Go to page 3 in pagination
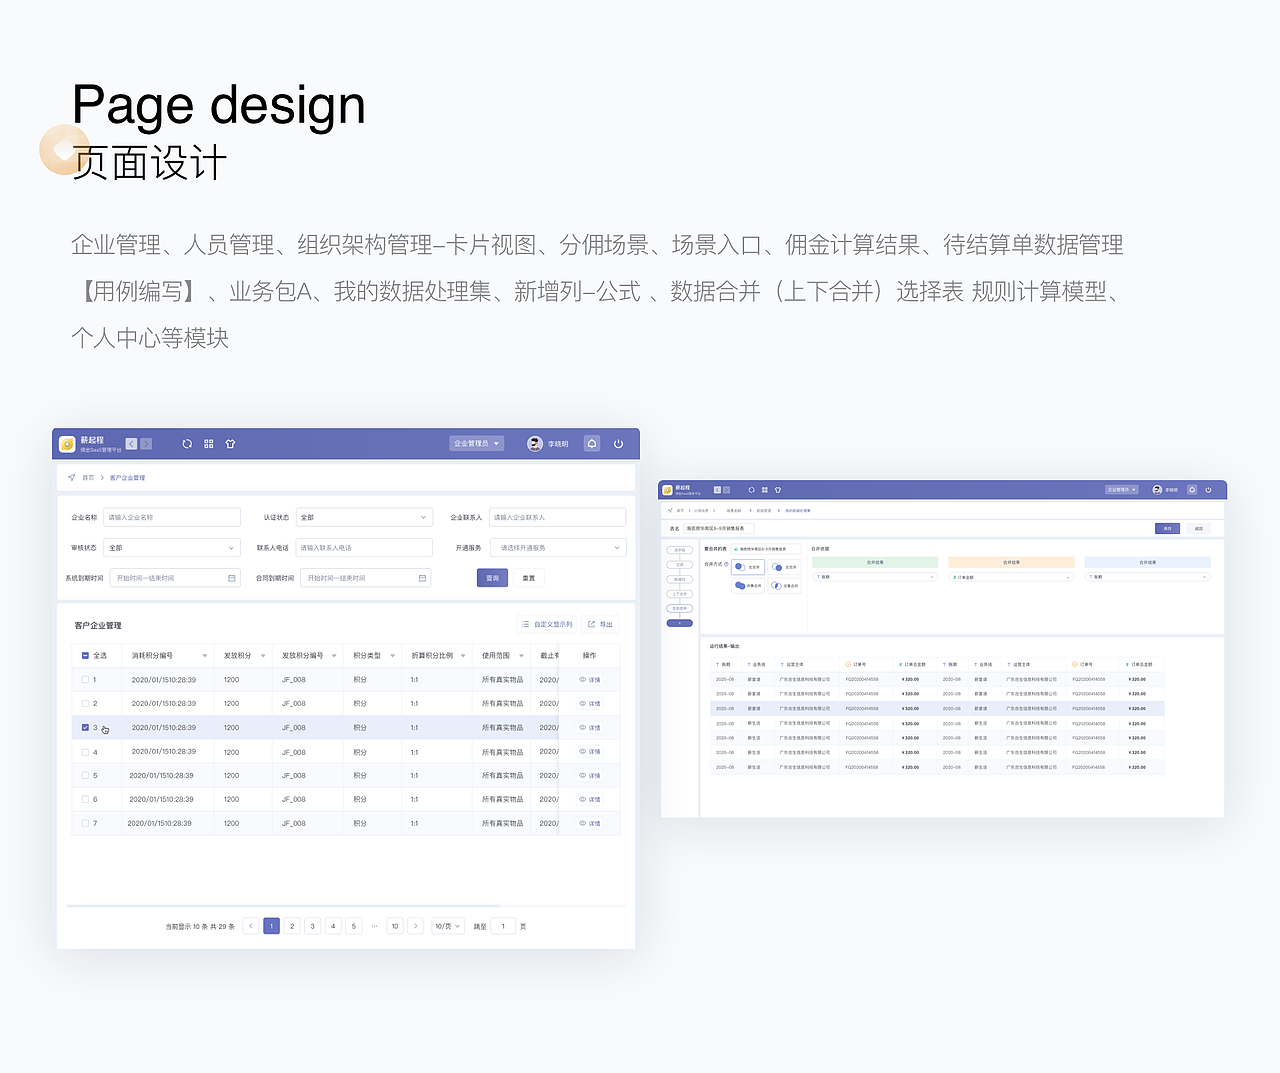The width and height of the screenshot is (1280, 1073). (313, 926)
